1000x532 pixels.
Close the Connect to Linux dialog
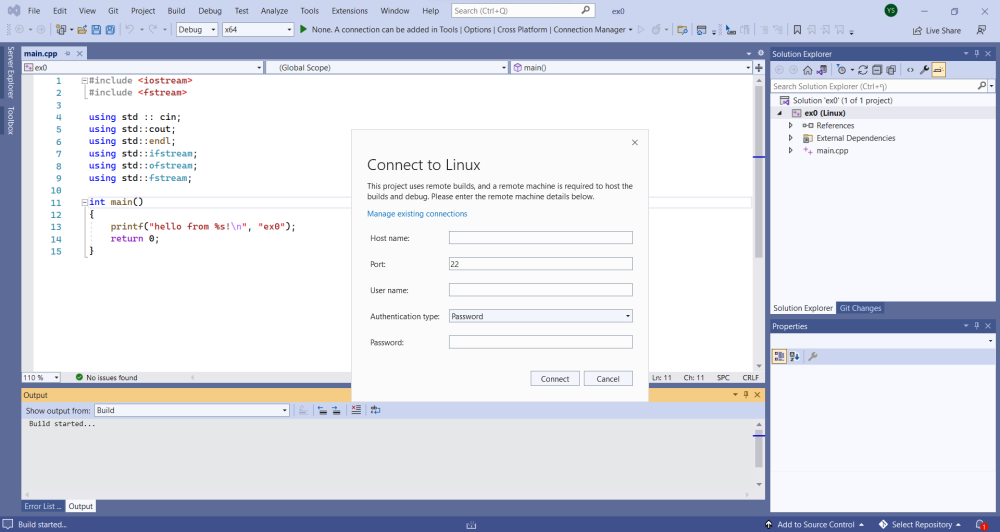tap(635, 142)
